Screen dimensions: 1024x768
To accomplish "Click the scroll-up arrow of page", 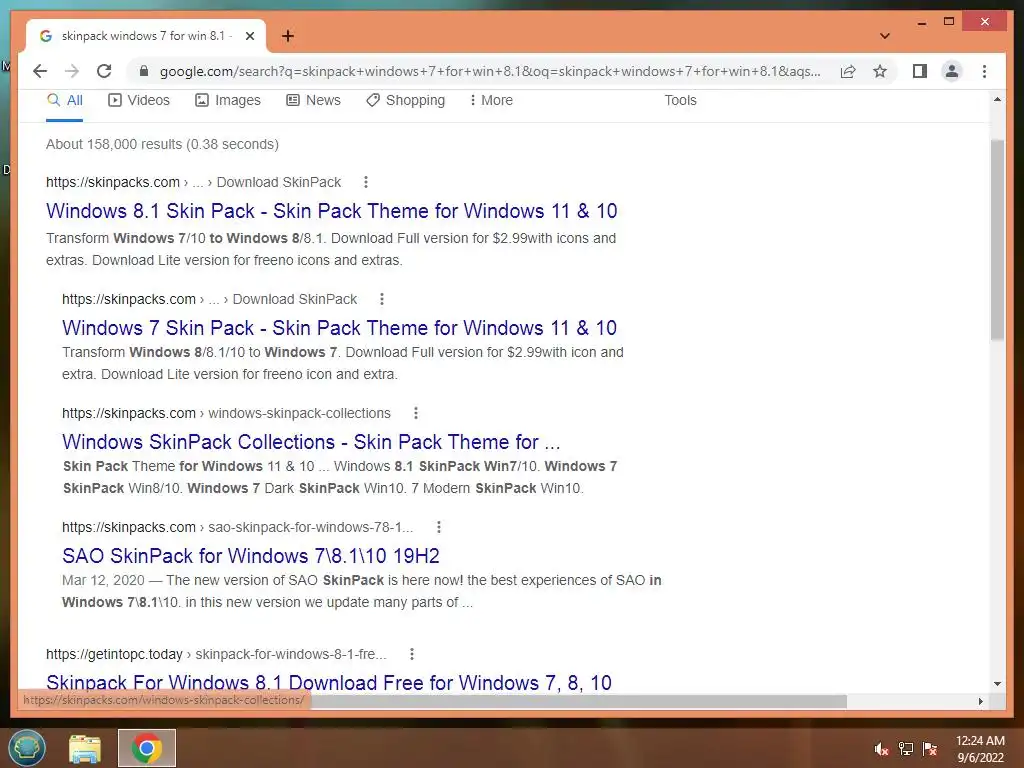I will pyautogui.click(x=997, y=99).
